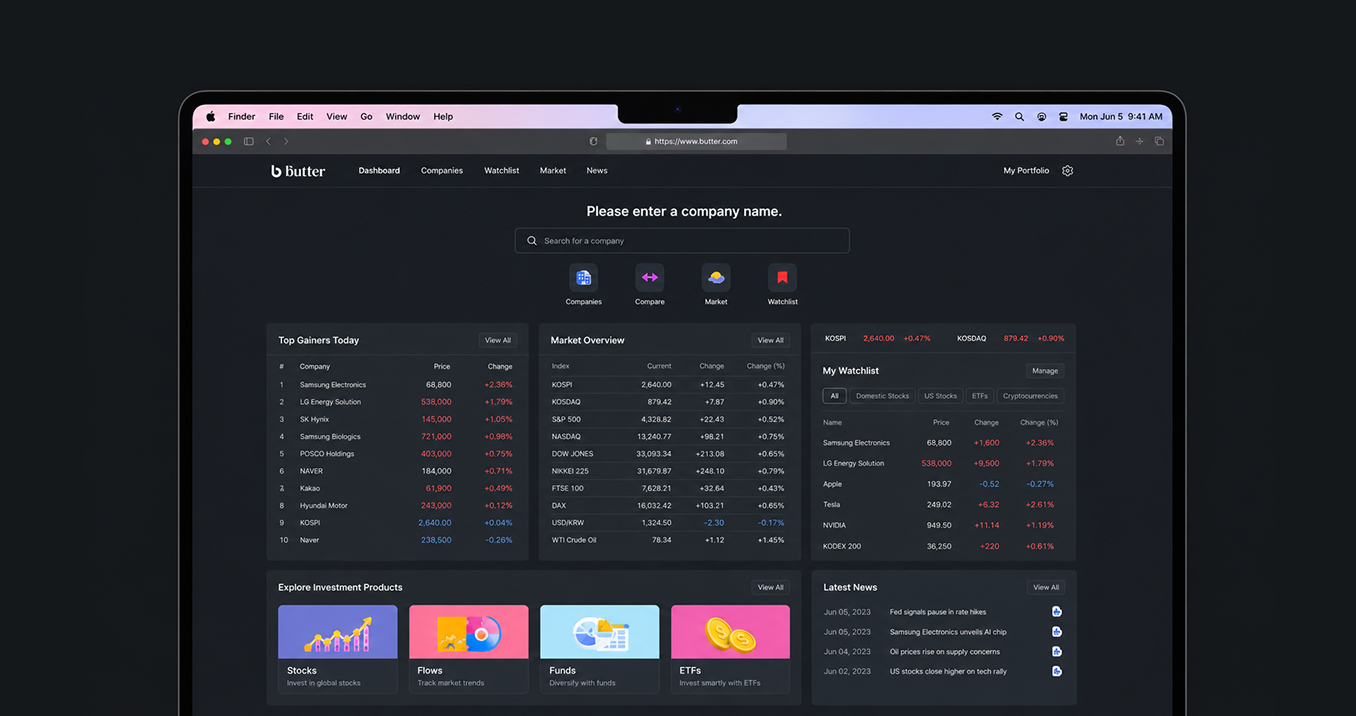Image resolution: width=1356 pixels, height=716 pixels.
Task: Click the browser address bar
Action: point(696,142)
